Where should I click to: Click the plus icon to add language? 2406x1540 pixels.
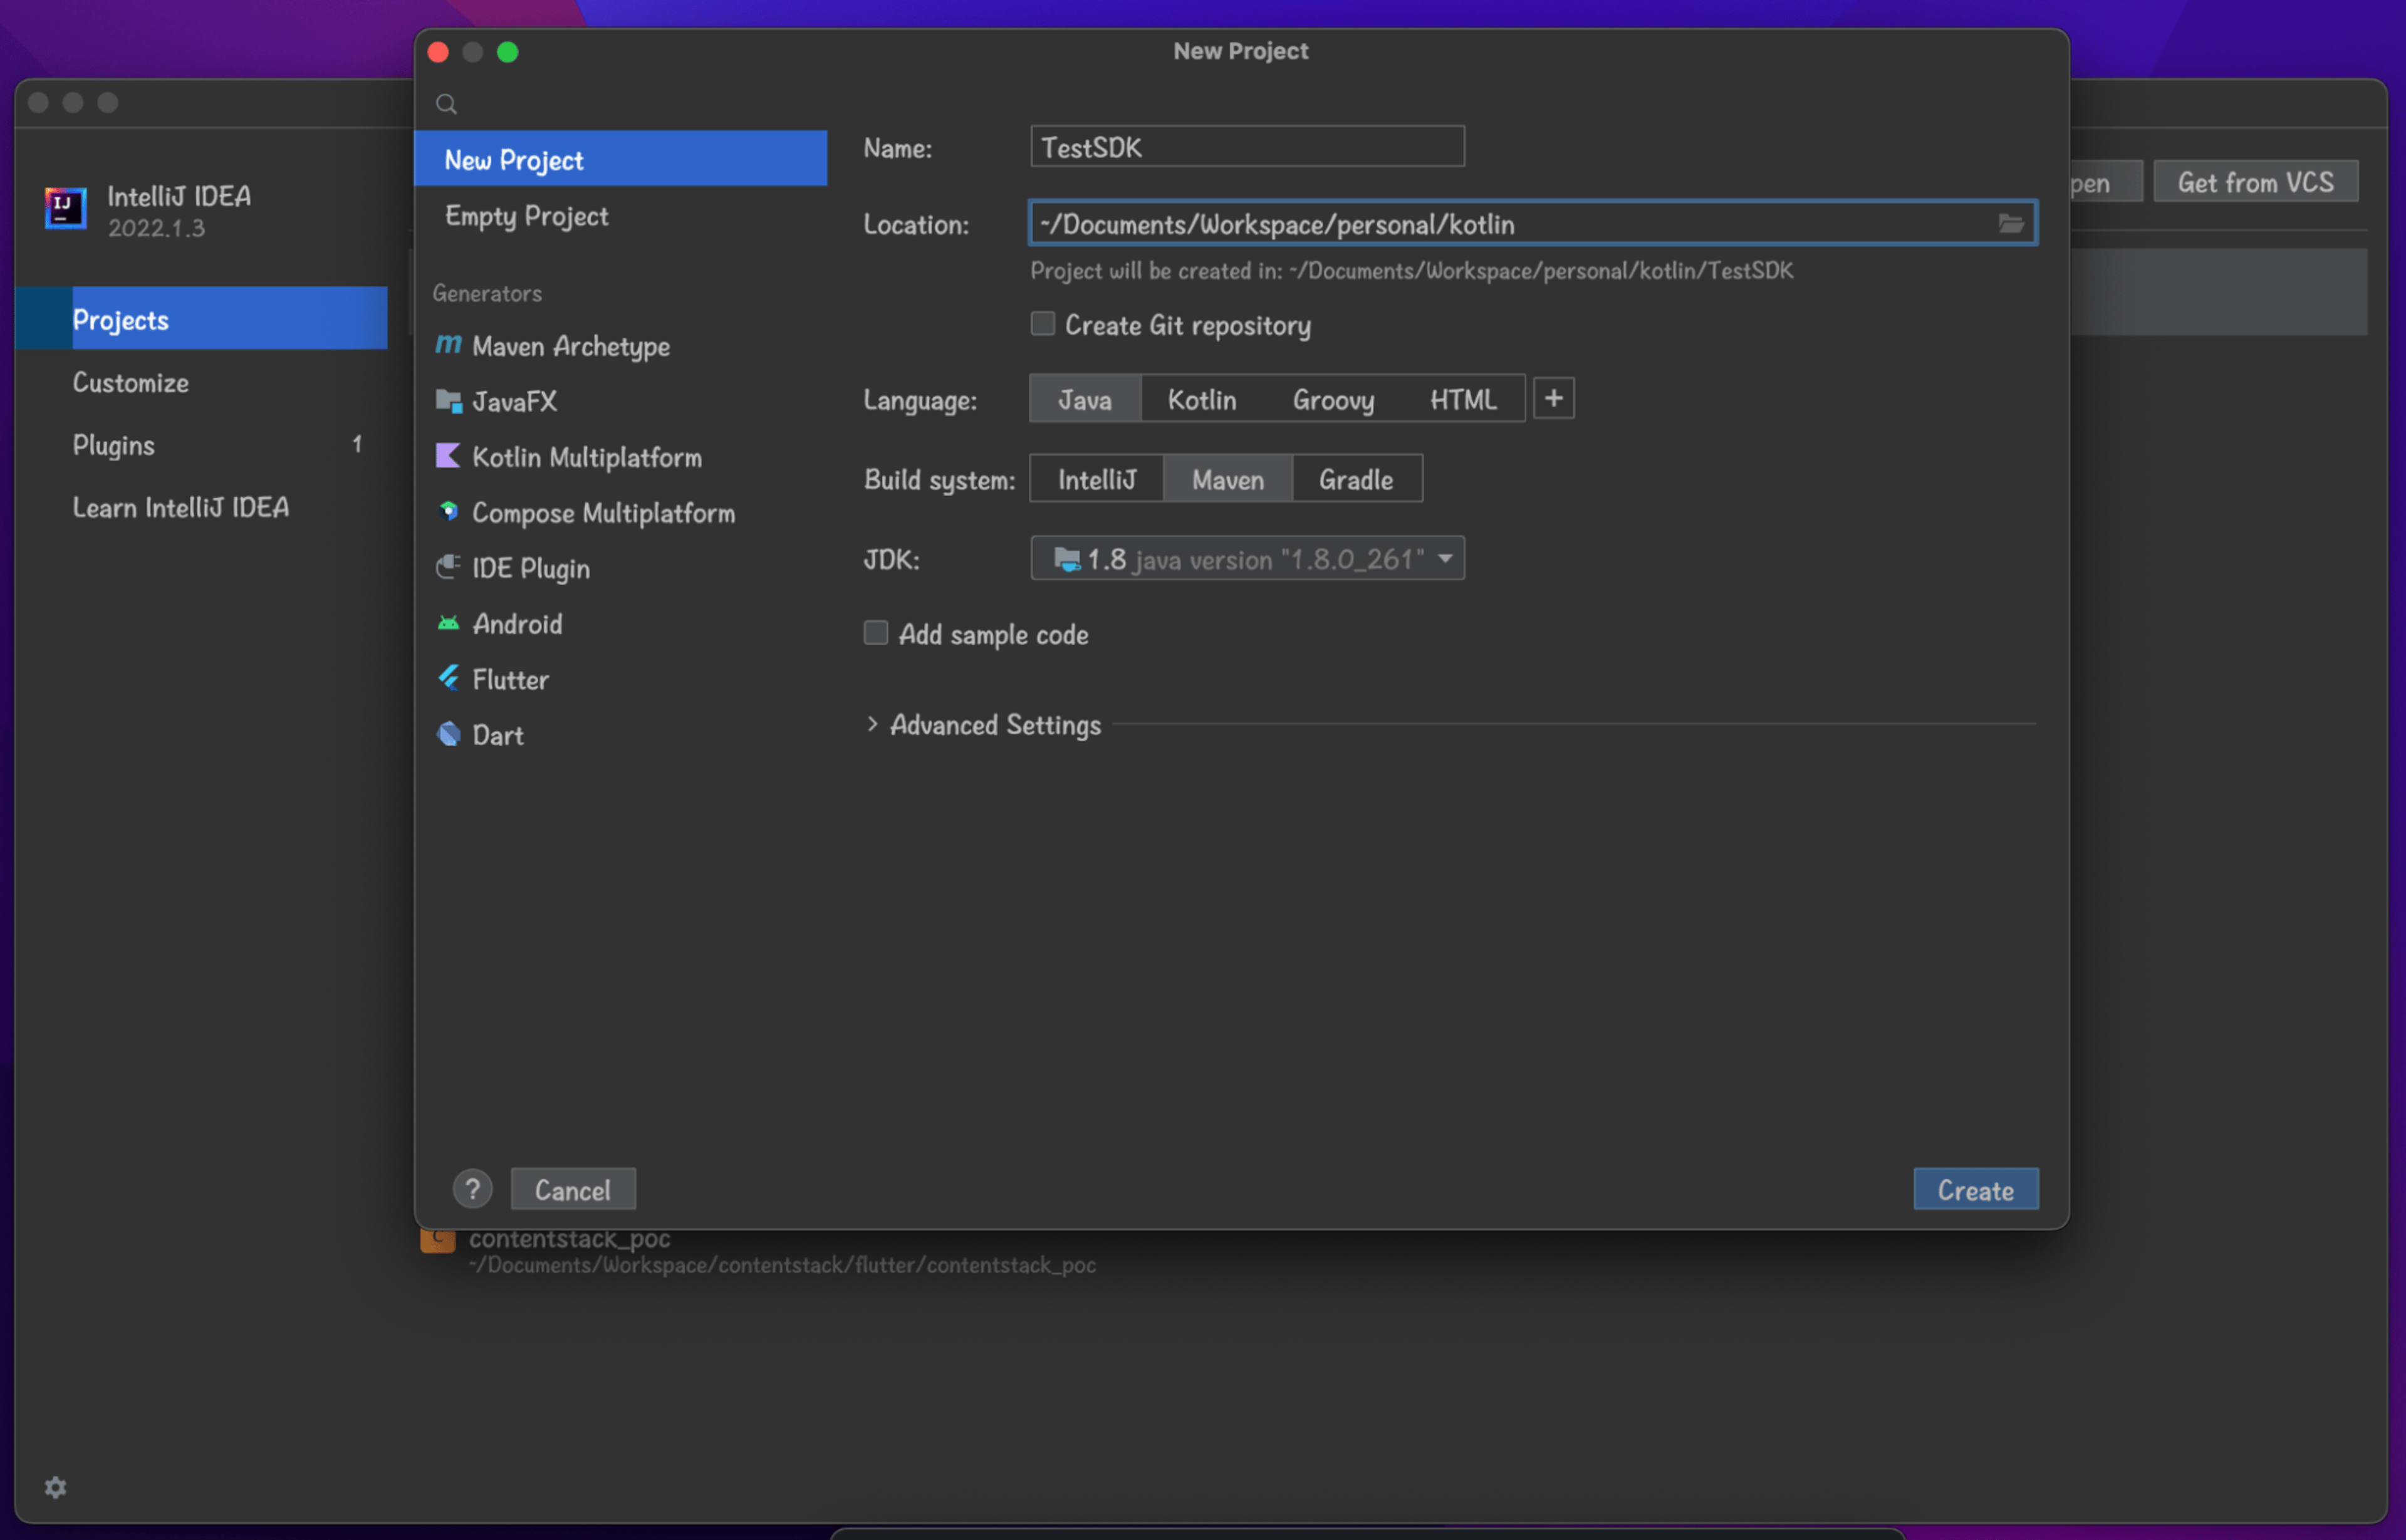pos(1553,398)
